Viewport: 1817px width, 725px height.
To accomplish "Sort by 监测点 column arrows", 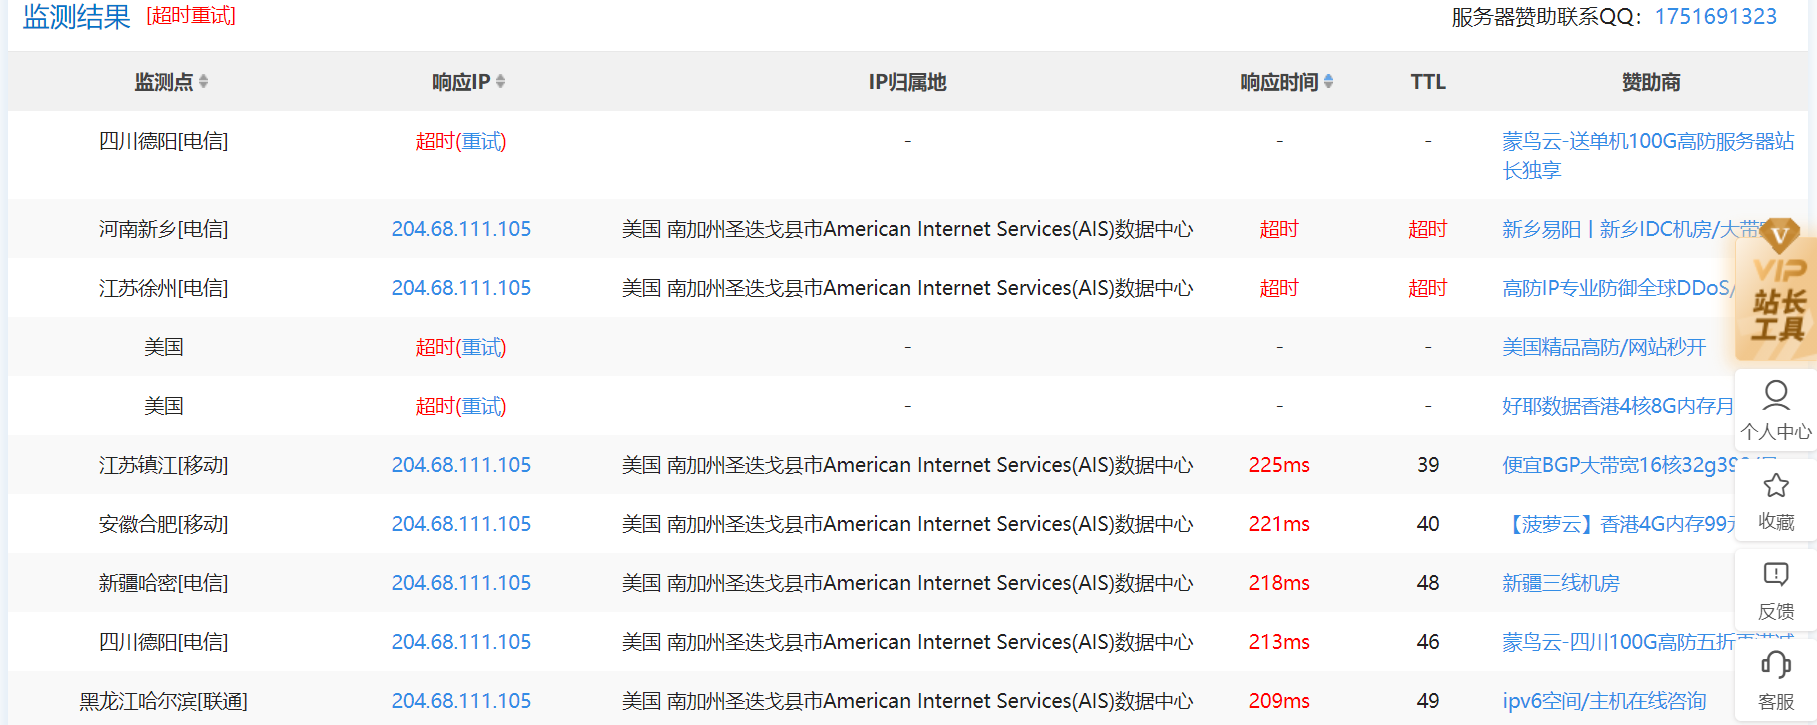I will click(x=203, y=82).
